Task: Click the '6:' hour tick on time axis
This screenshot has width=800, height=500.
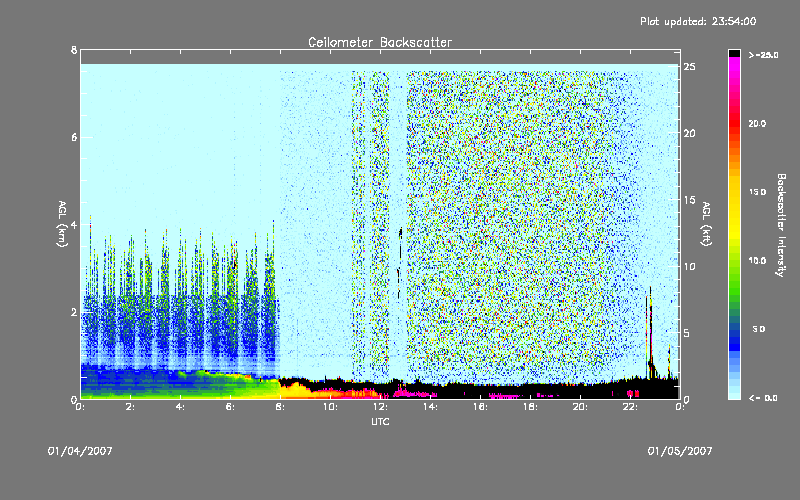Action: (230, 407)
